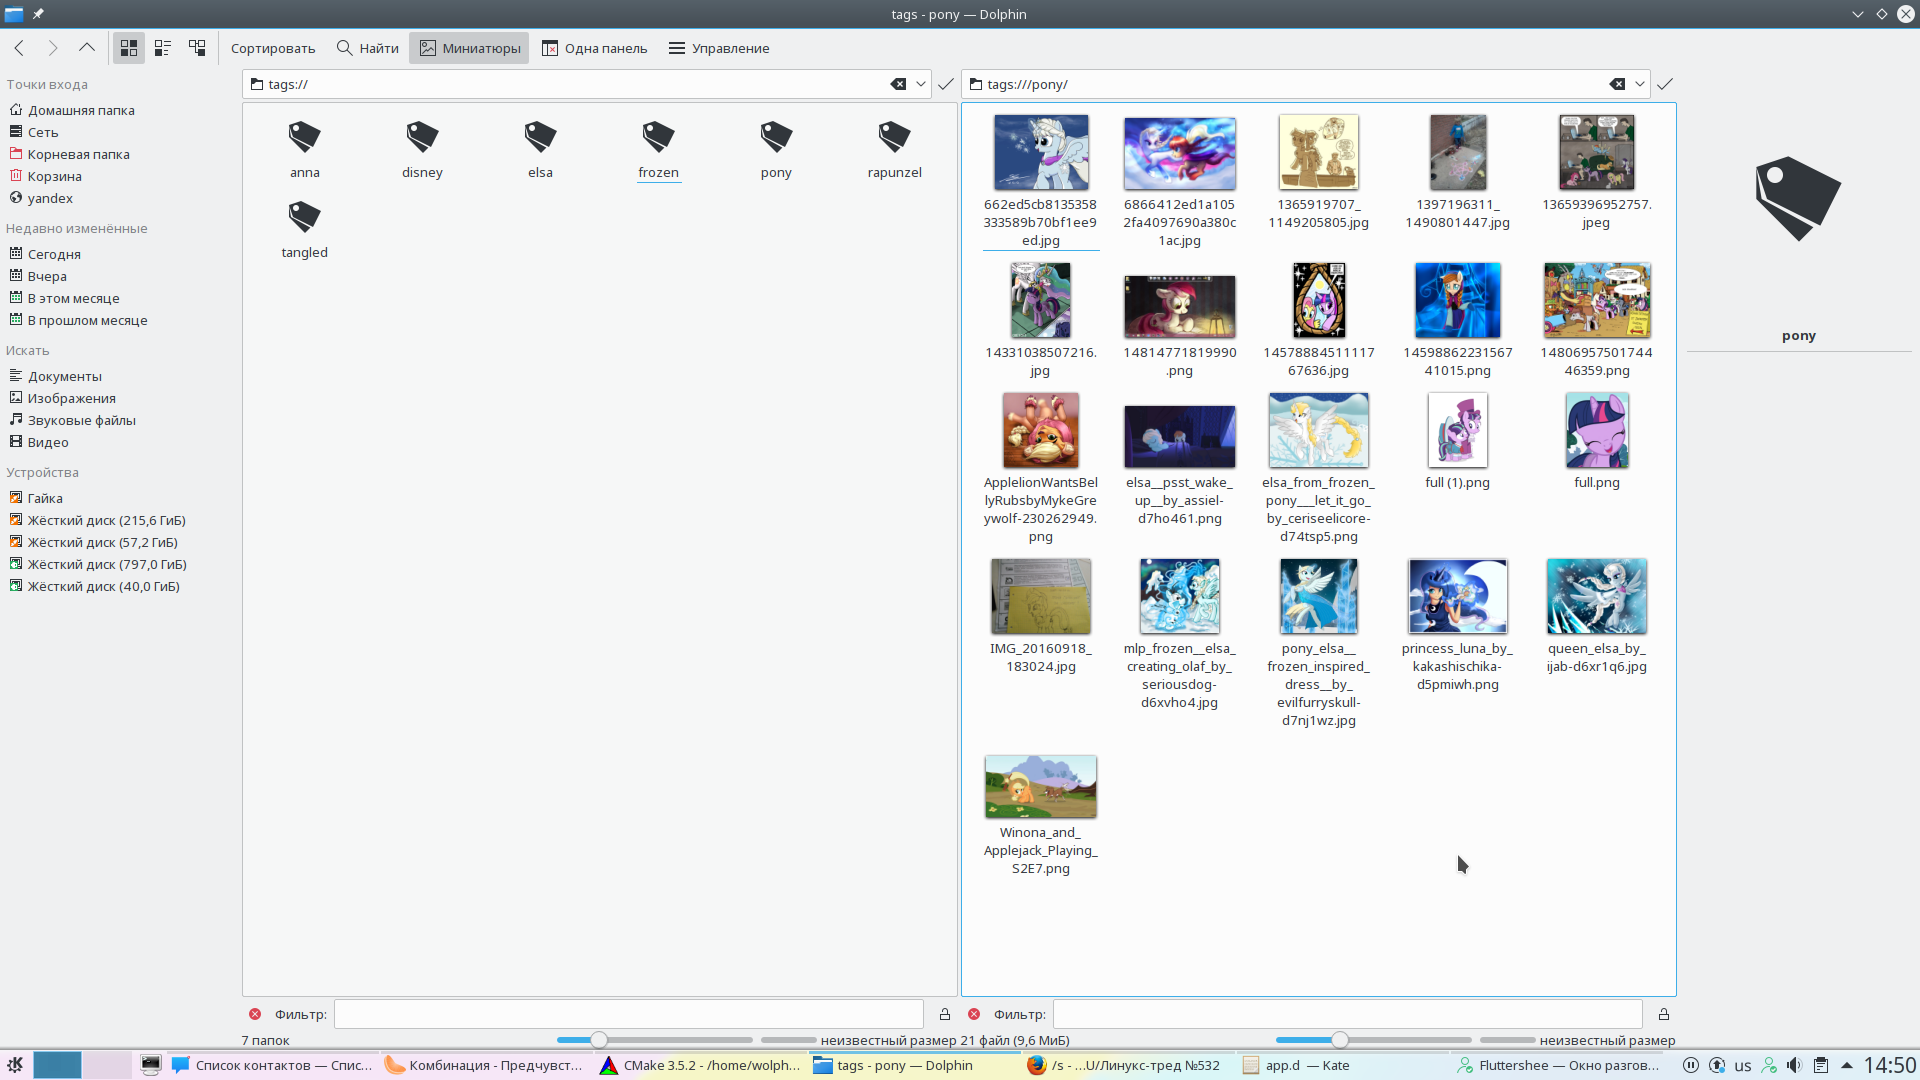Expand the left location history dropdown
The height and width of the screenshot is (1080, 1920).
921,84
